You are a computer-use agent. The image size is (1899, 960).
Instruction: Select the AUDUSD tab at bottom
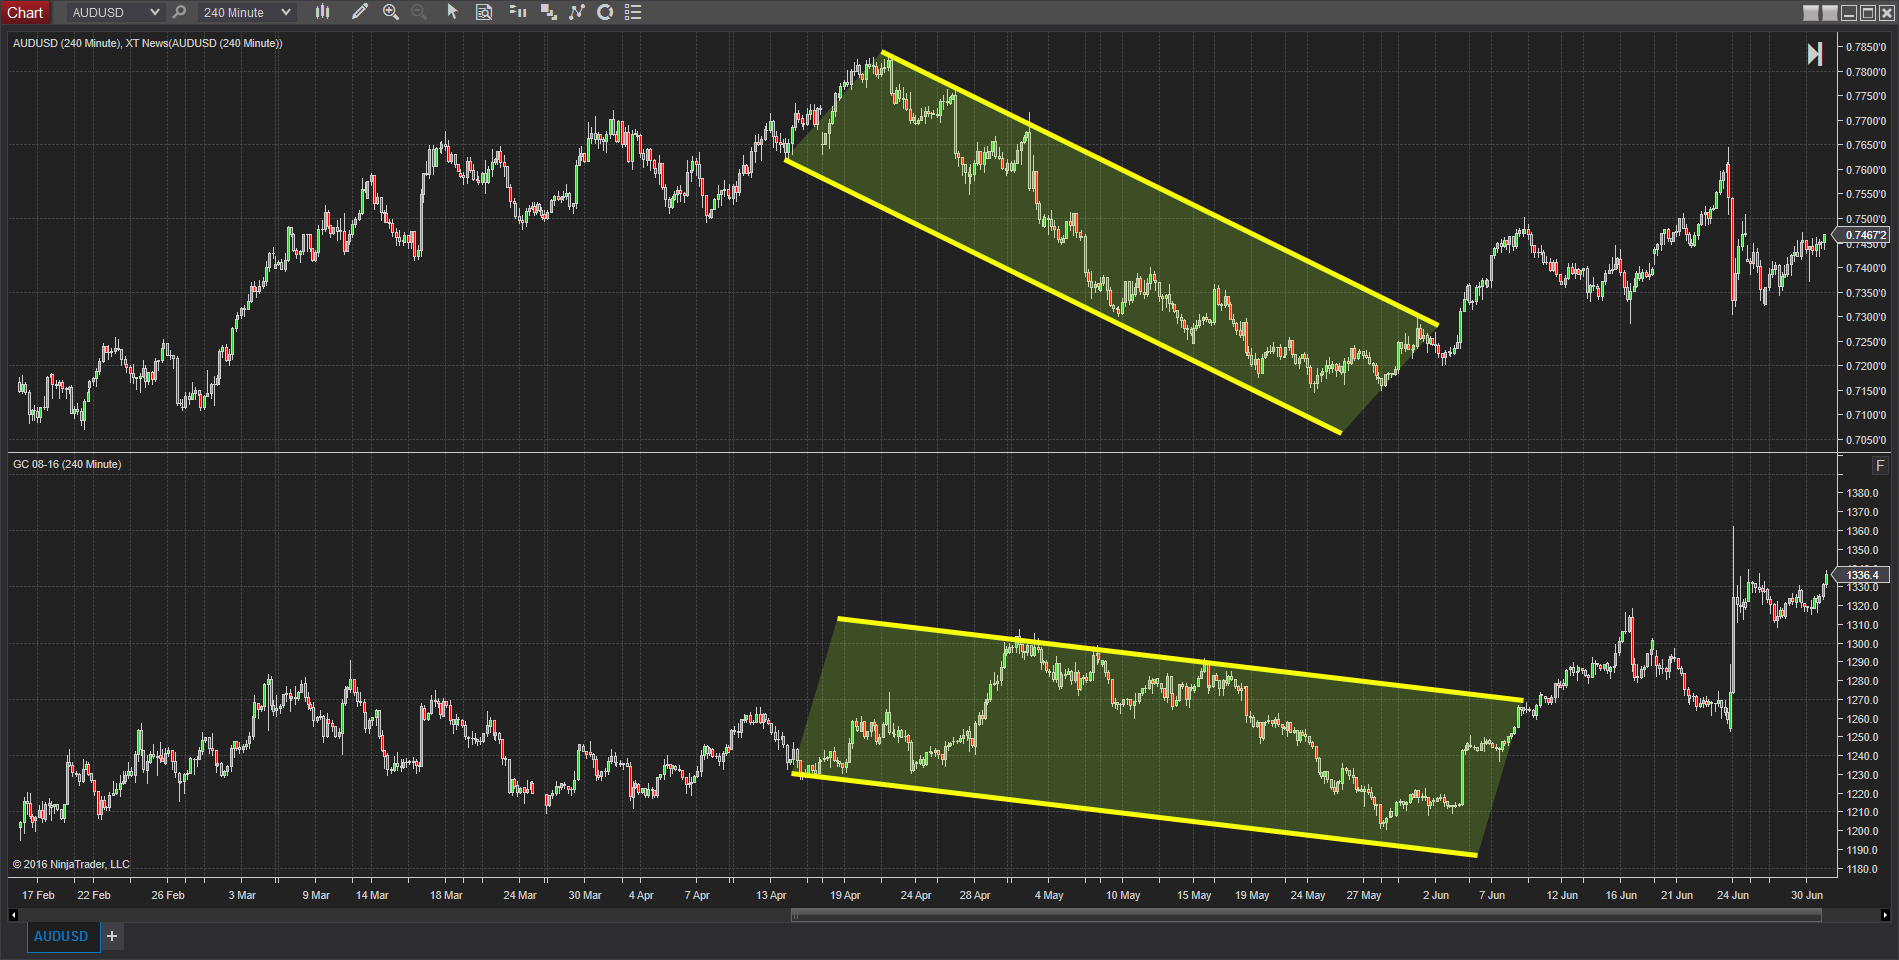point(62,936)
